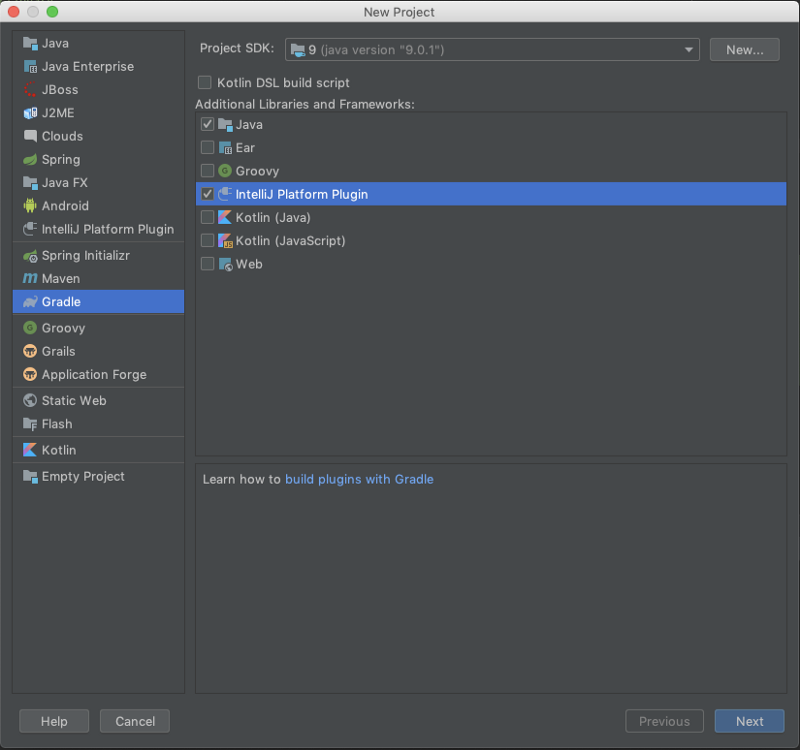Select the Android project type icon
This screenshot has height=750, width=800.
pyautogui.click(x=32, y=206)
